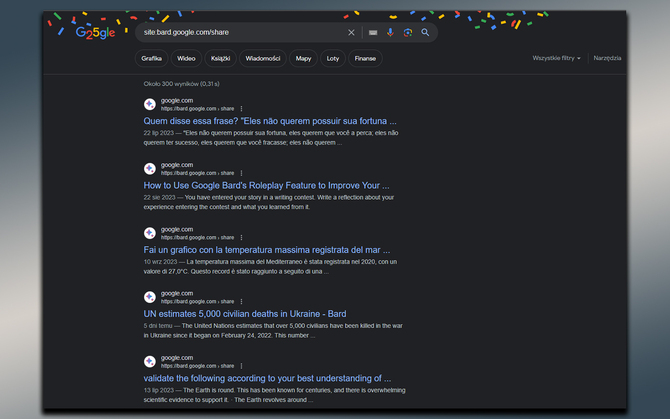
Task: Select the Loty filter tab
Action: (x=333, y=59)
